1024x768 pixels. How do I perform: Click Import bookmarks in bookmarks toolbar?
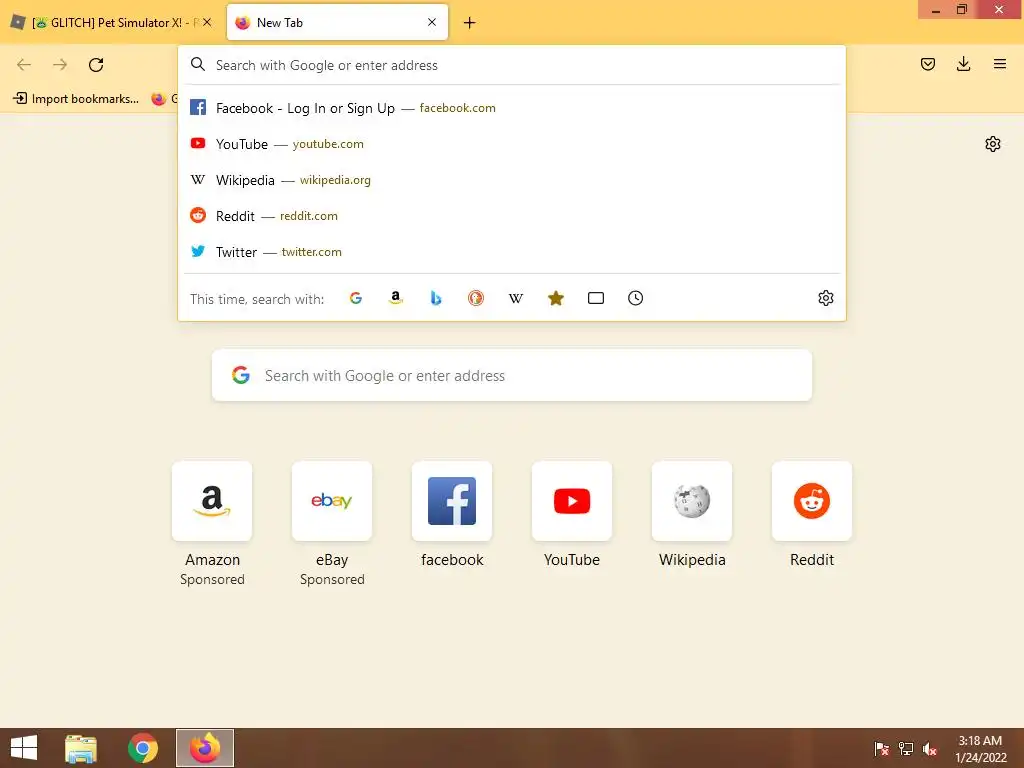(76, 99)
